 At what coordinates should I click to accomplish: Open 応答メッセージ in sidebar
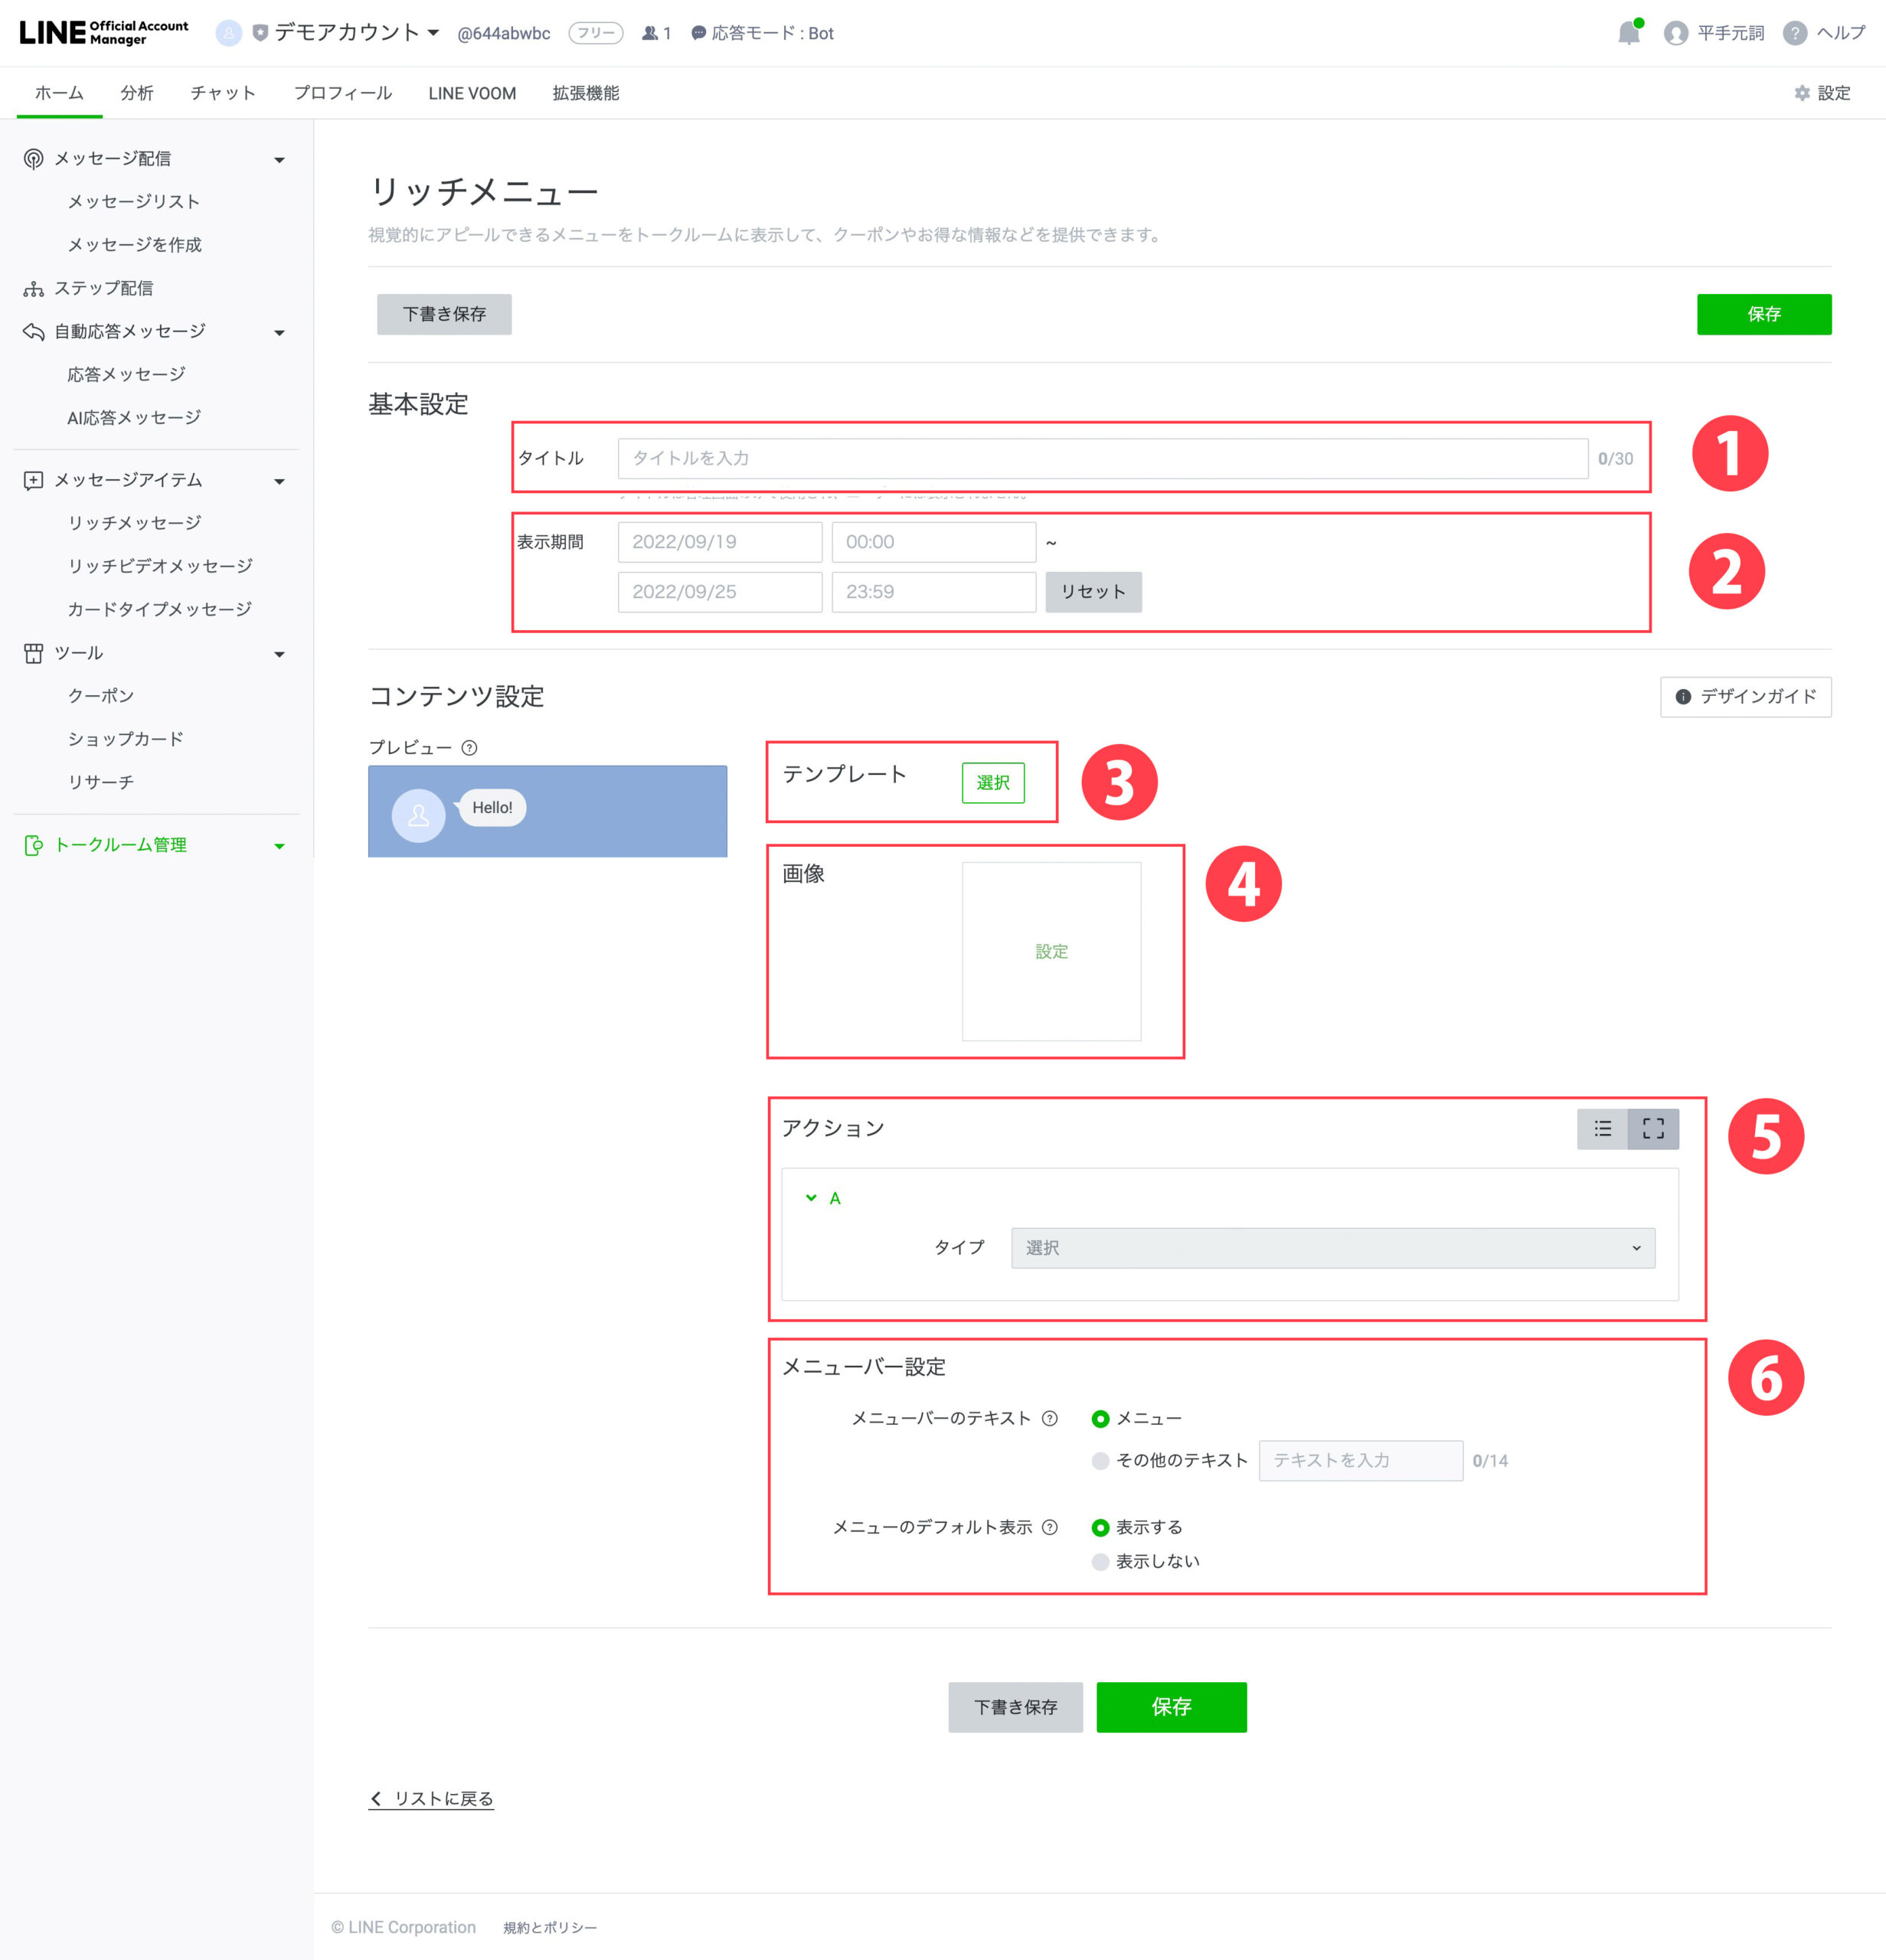126,375
